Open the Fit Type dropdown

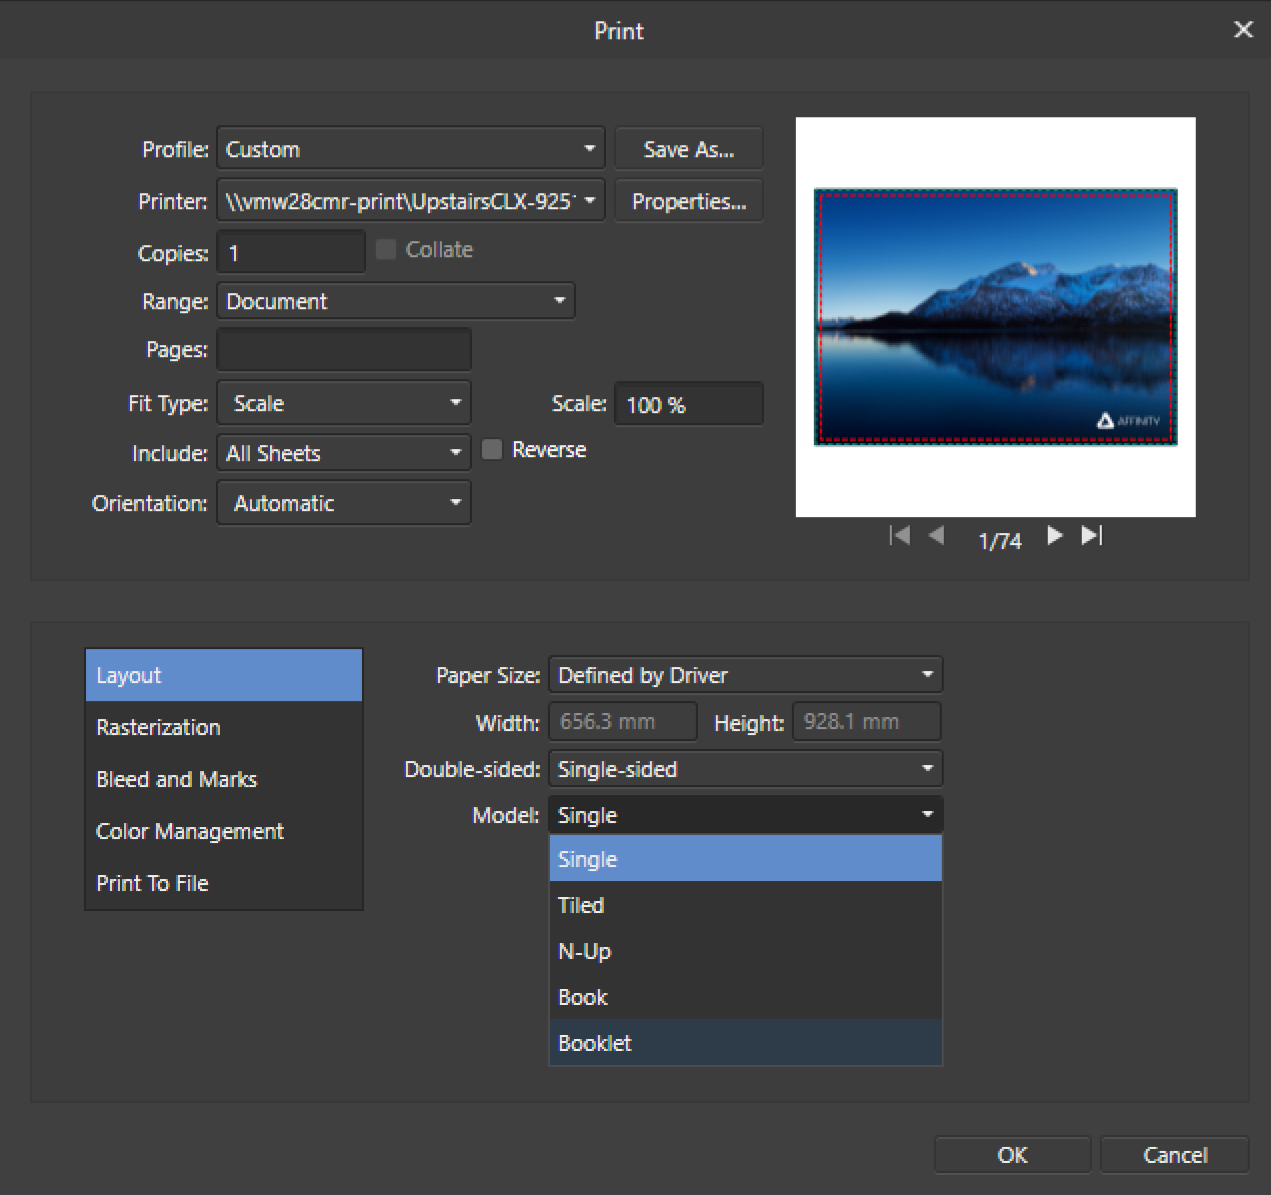(343, 403)
